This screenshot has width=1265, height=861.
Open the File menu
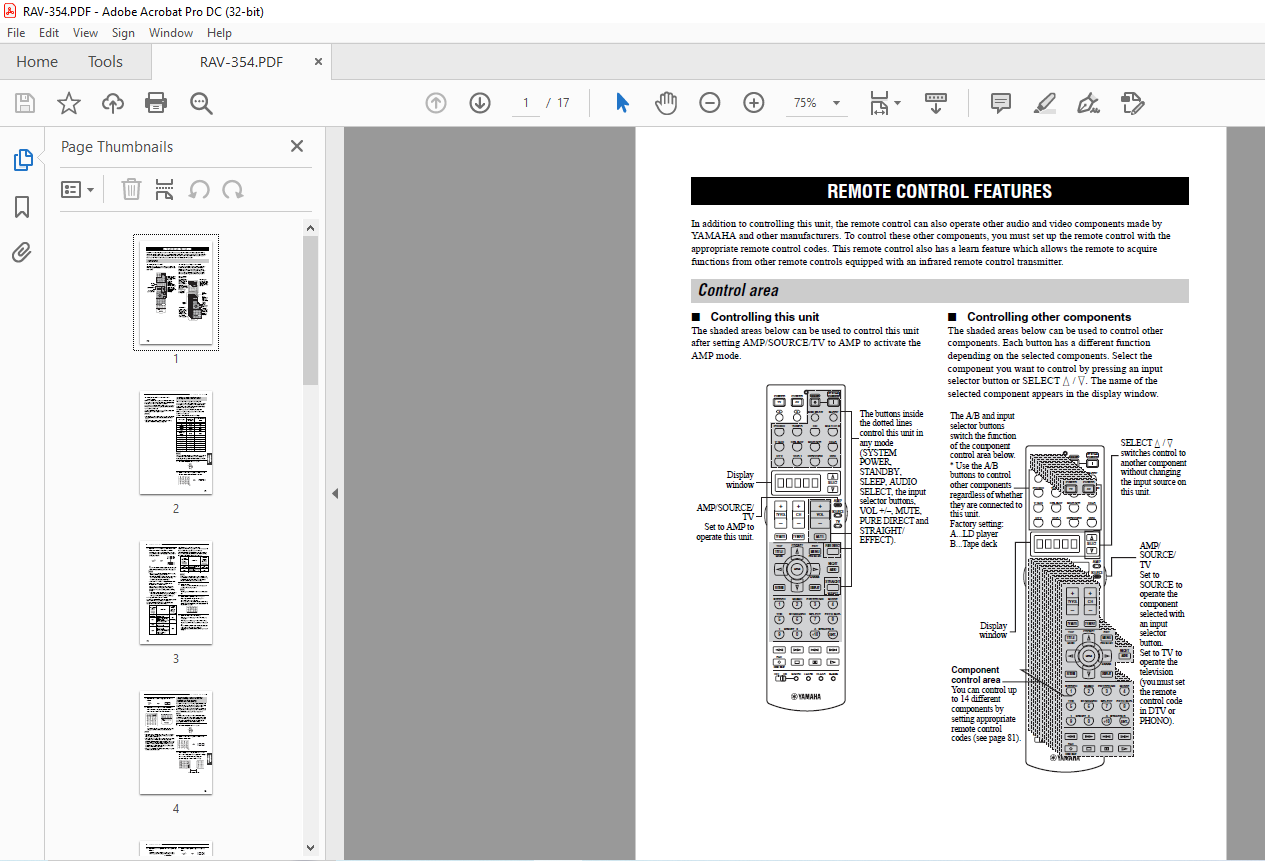point(16,33)
